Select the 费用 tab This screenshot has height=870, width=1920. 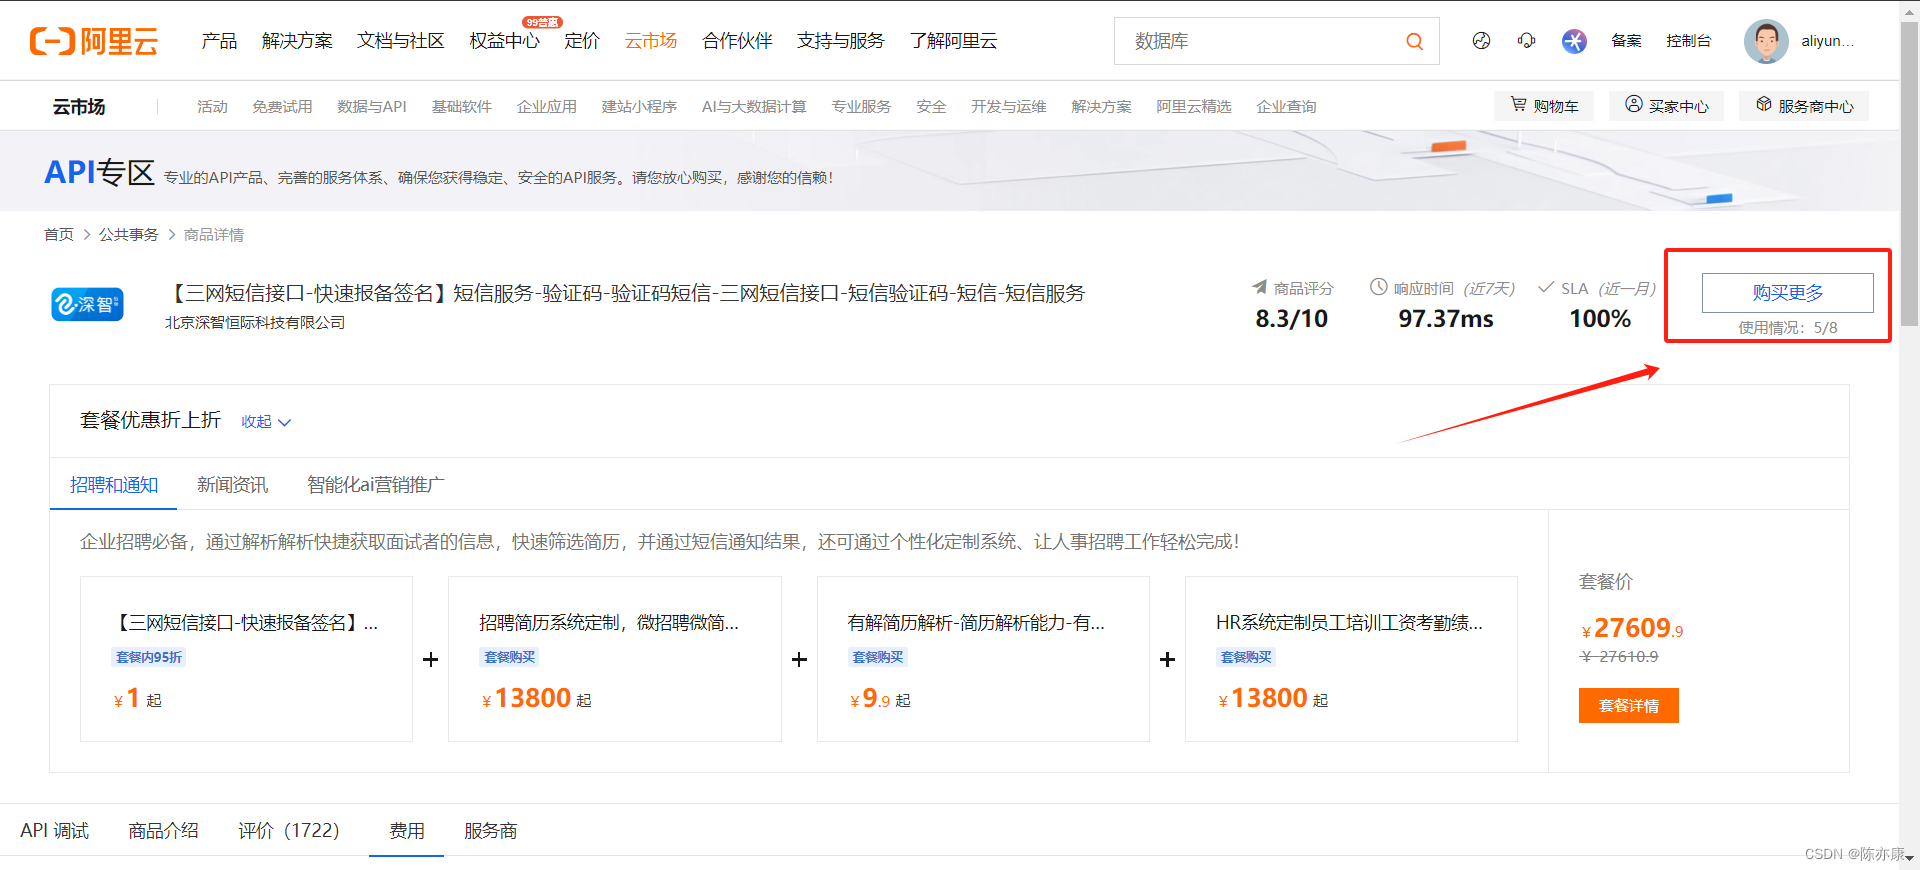point(407,831)
